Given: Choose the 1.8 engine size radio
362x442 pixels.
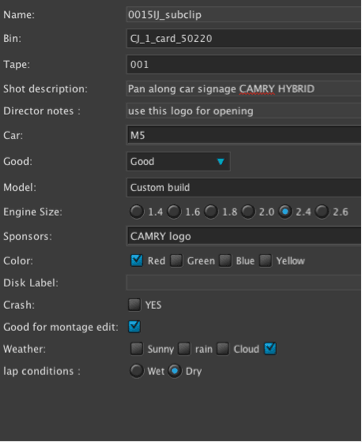Looking at the screenshot, I should coord(211,212).
